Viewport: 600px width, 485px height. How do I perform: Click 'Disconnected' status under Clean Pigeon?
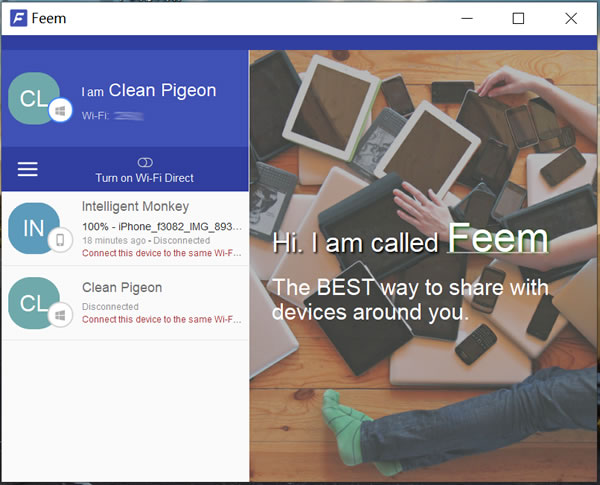tap(110, 307)
